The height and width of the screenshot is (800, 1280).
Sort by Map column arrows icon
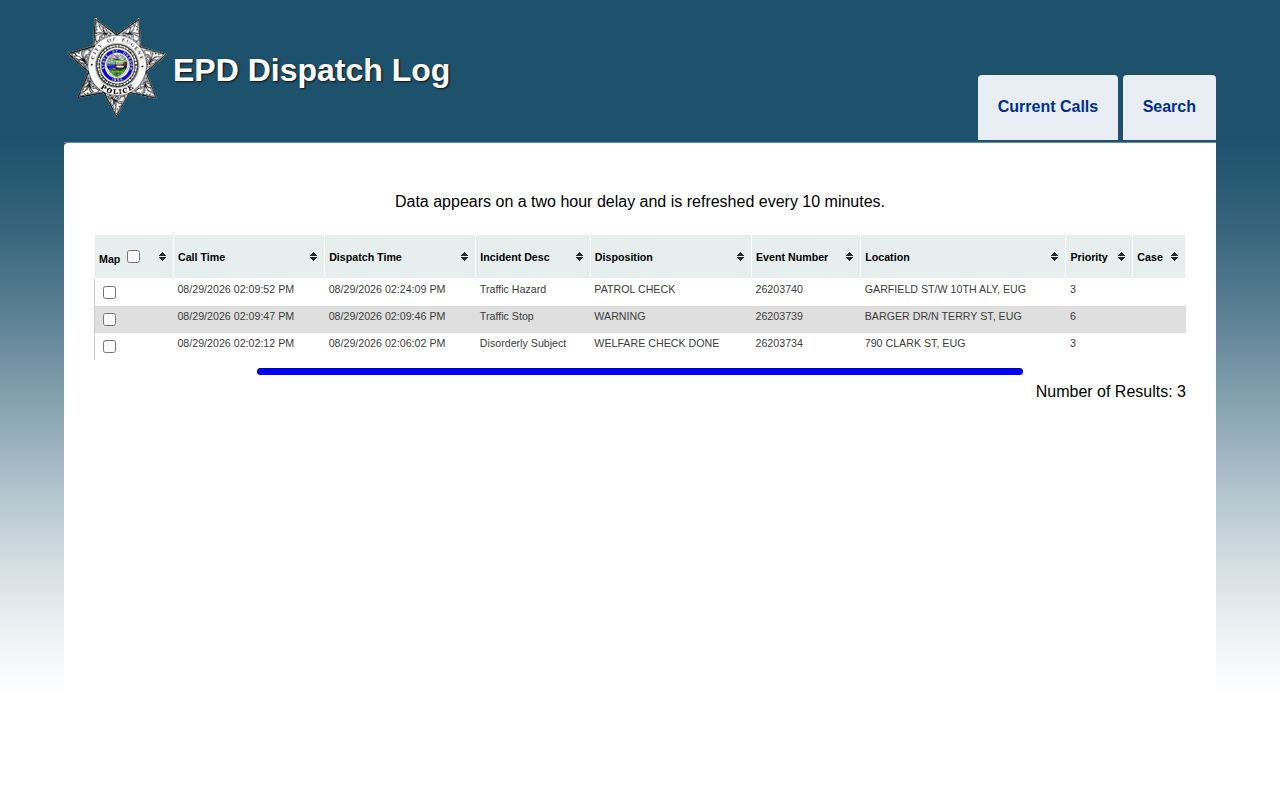click(162, 257)
